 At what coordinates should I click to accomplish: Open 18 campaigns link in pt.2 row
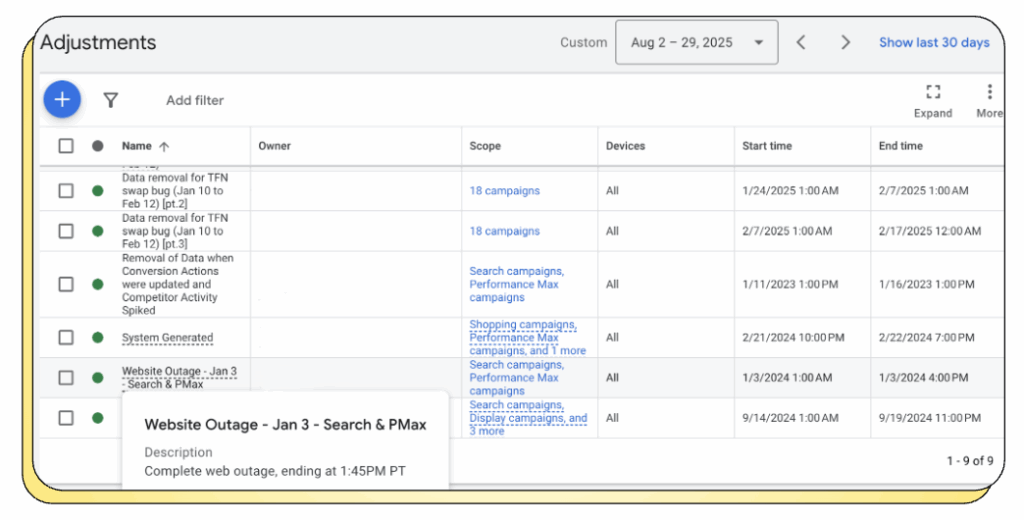pyautogui.click(x=504, y=191)
